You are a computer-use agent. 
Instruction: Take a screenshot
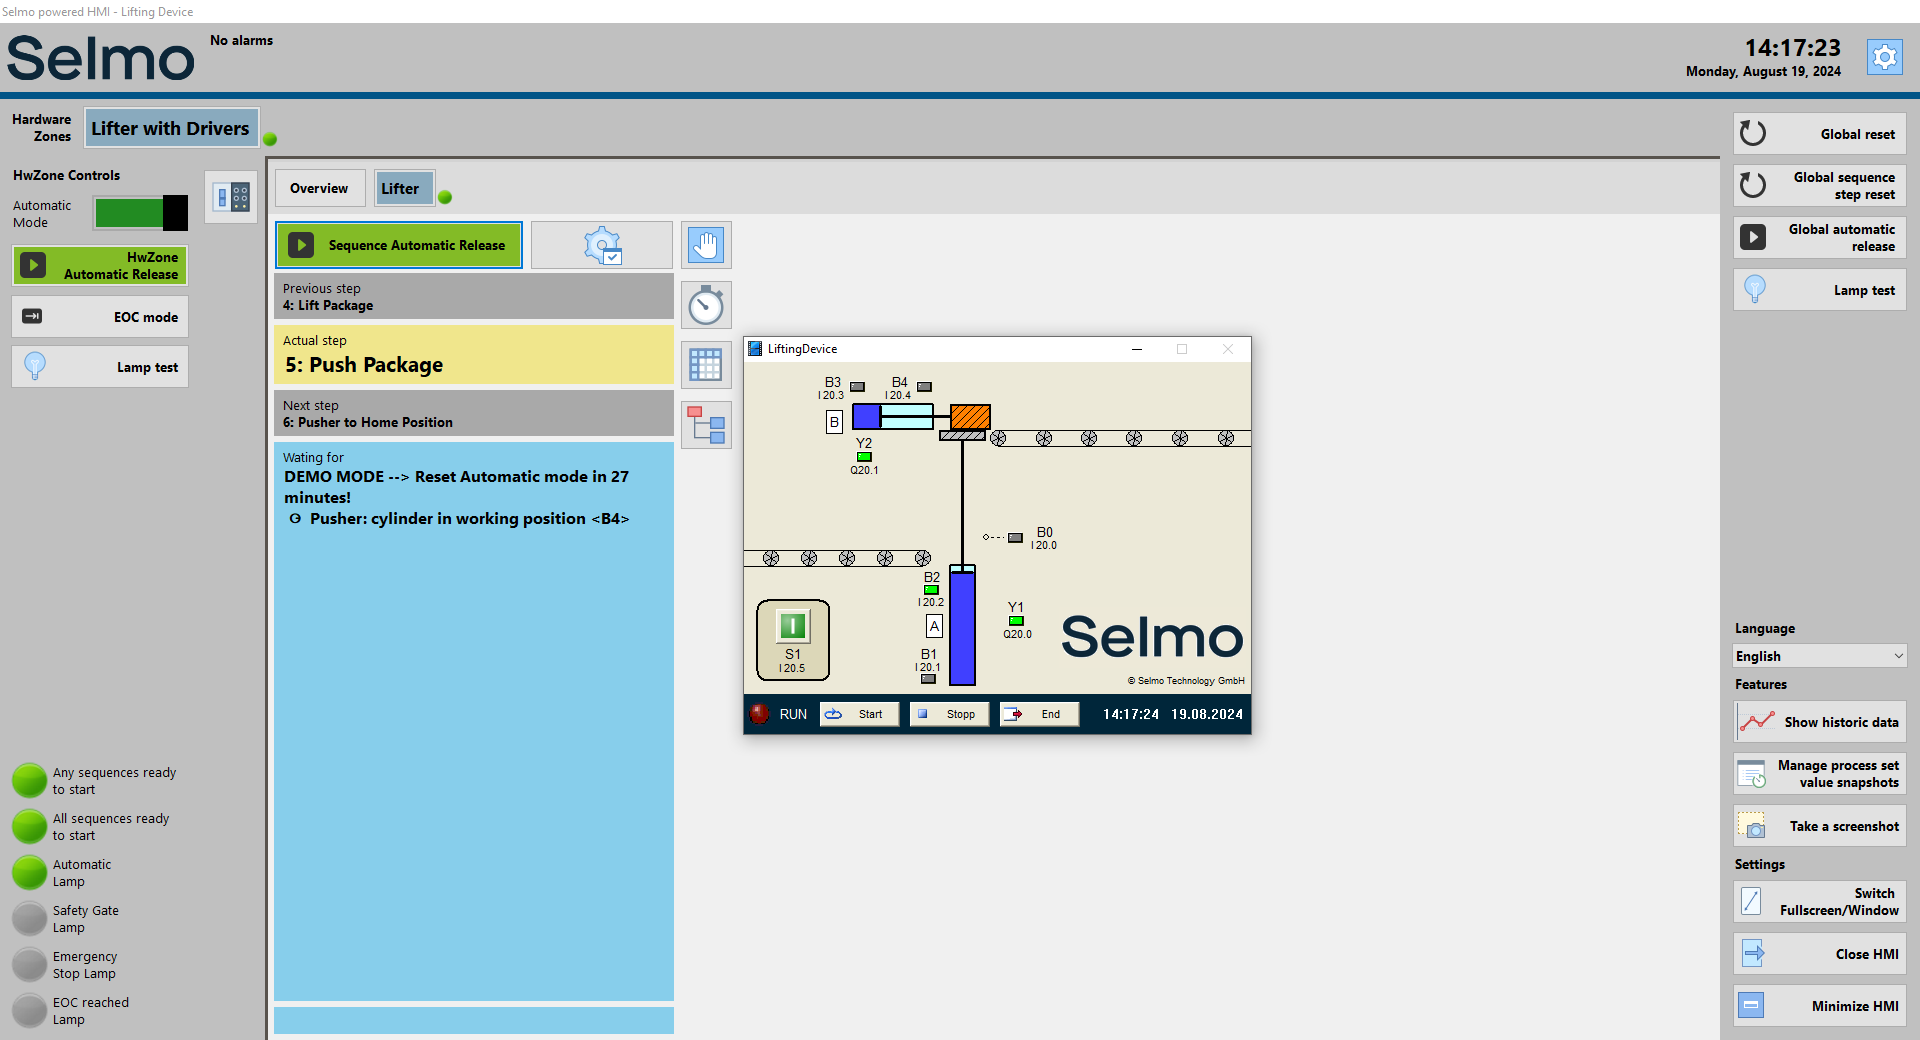click(1819, 826)
